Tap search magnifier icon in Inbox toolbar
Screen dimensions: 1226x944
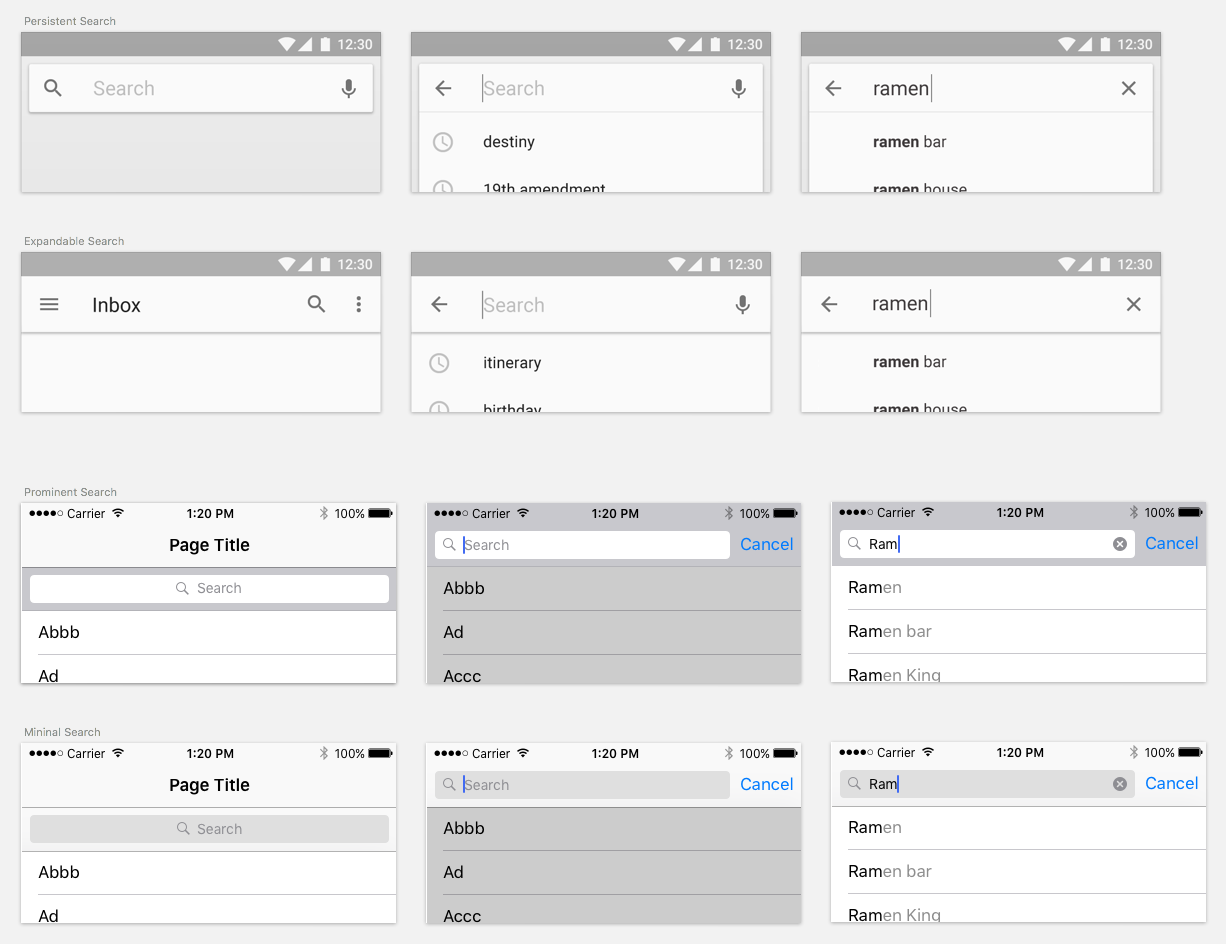316,304
